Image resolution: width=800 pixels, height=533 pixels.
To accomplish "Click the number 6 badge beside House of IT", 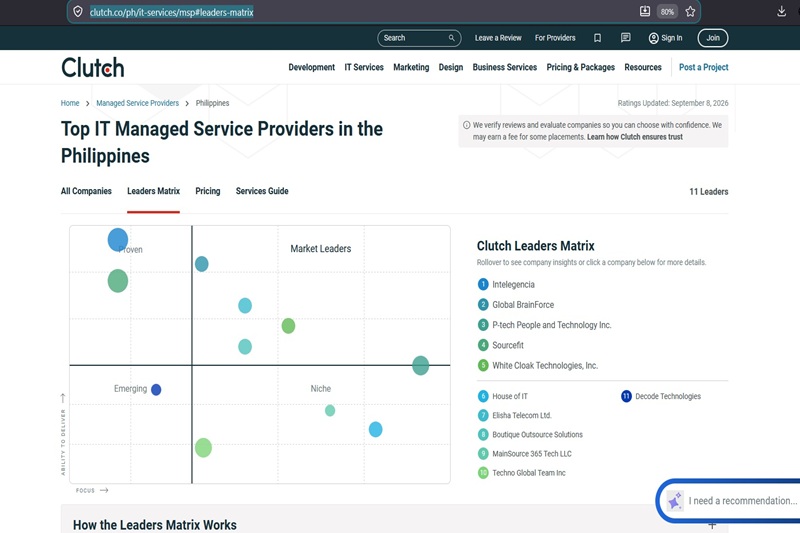I will (x=483, y=396).
